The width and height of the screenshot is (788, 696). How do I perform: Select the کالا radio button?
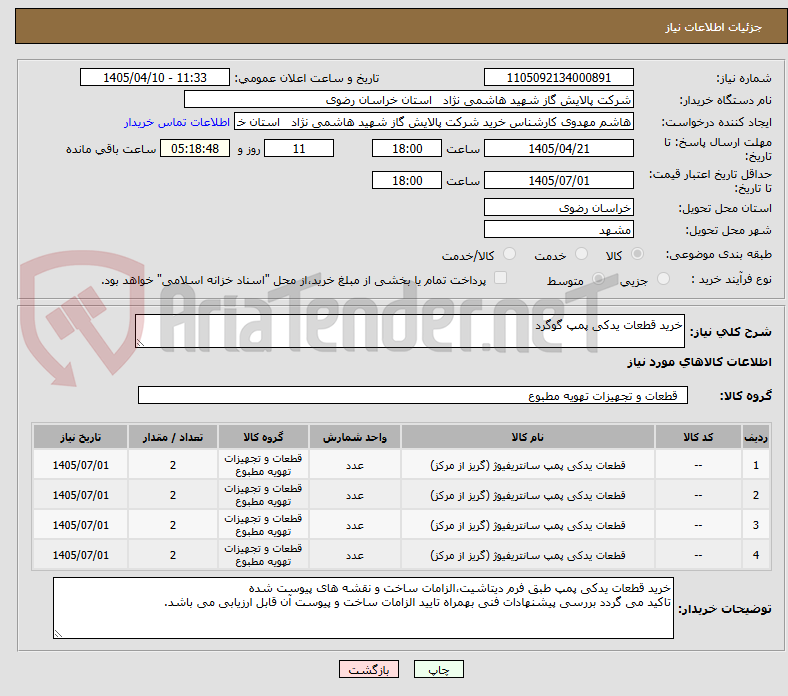click(x=637, y=254)
